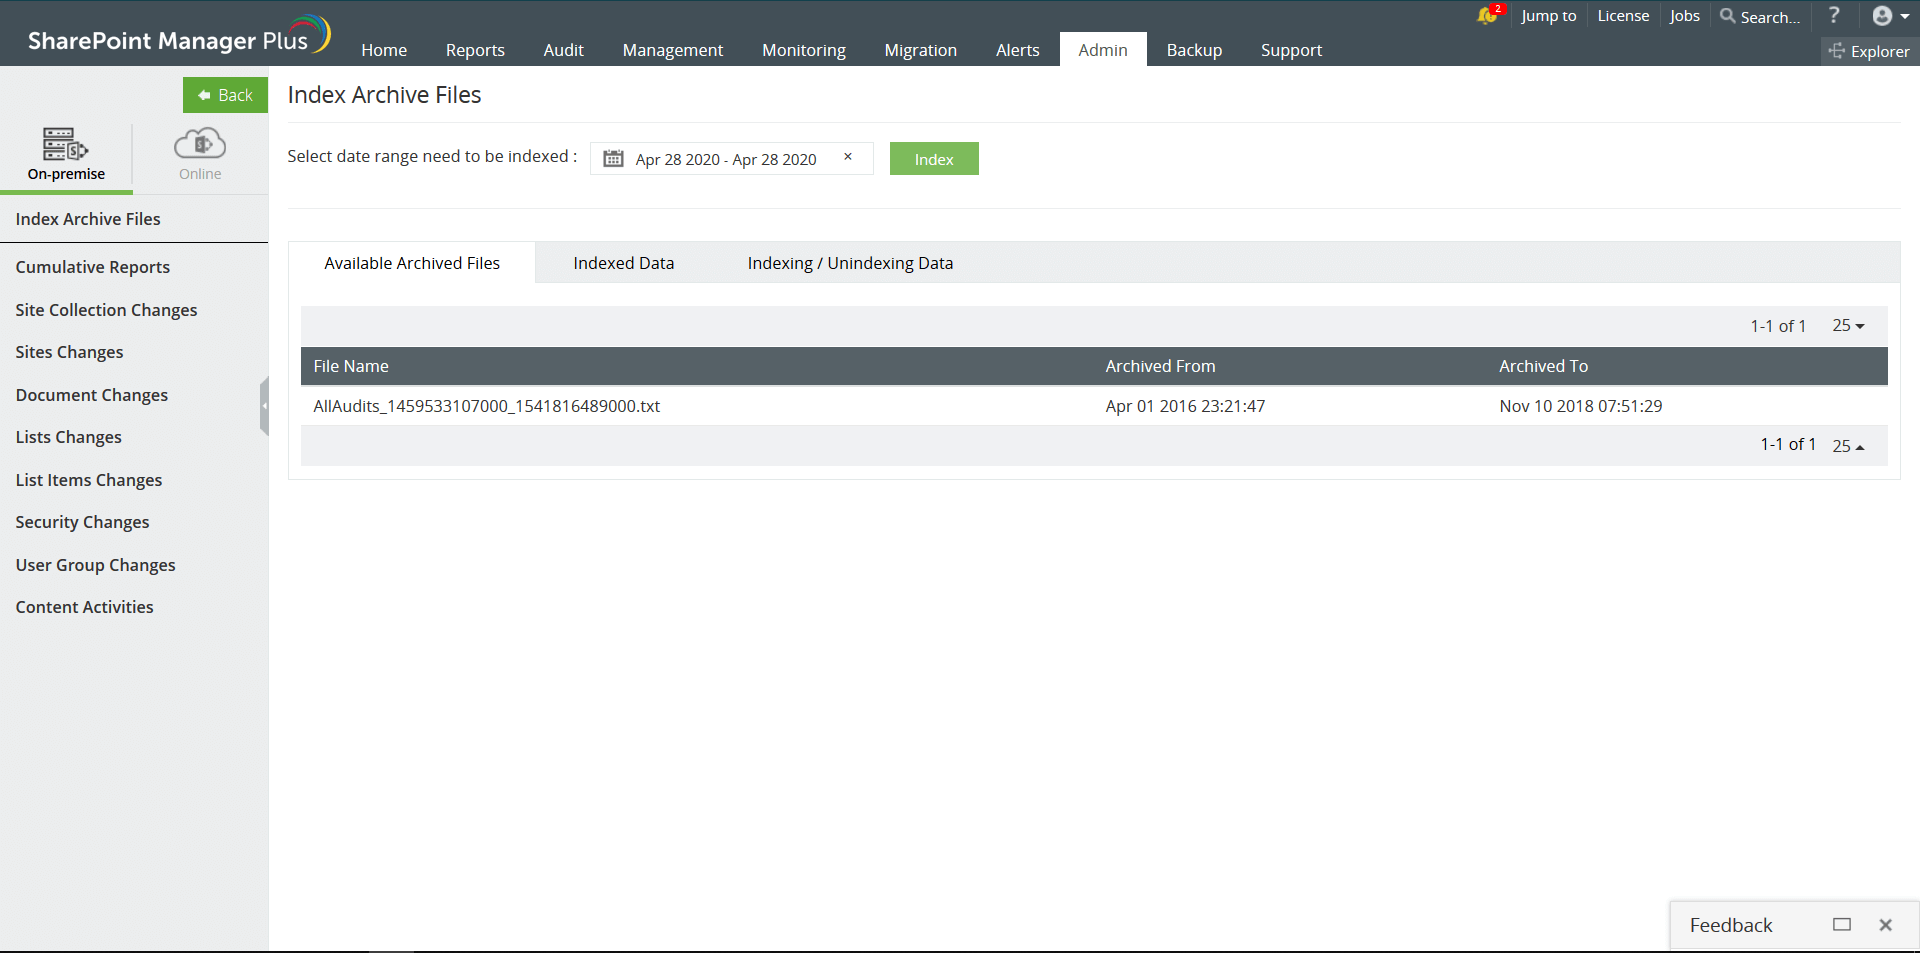Open the Backup tab
Viewport: 1920px width, 953px height.
[x=1195, y=50]
